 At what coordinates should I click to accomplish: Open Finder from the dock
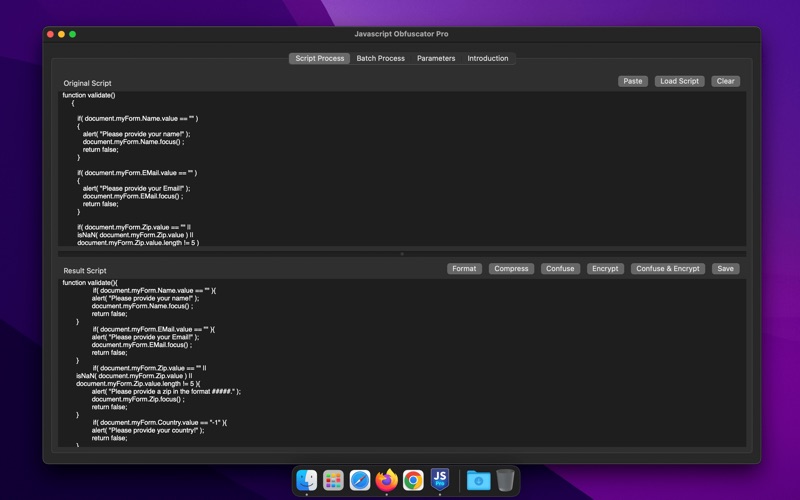(x=307, y=481)
